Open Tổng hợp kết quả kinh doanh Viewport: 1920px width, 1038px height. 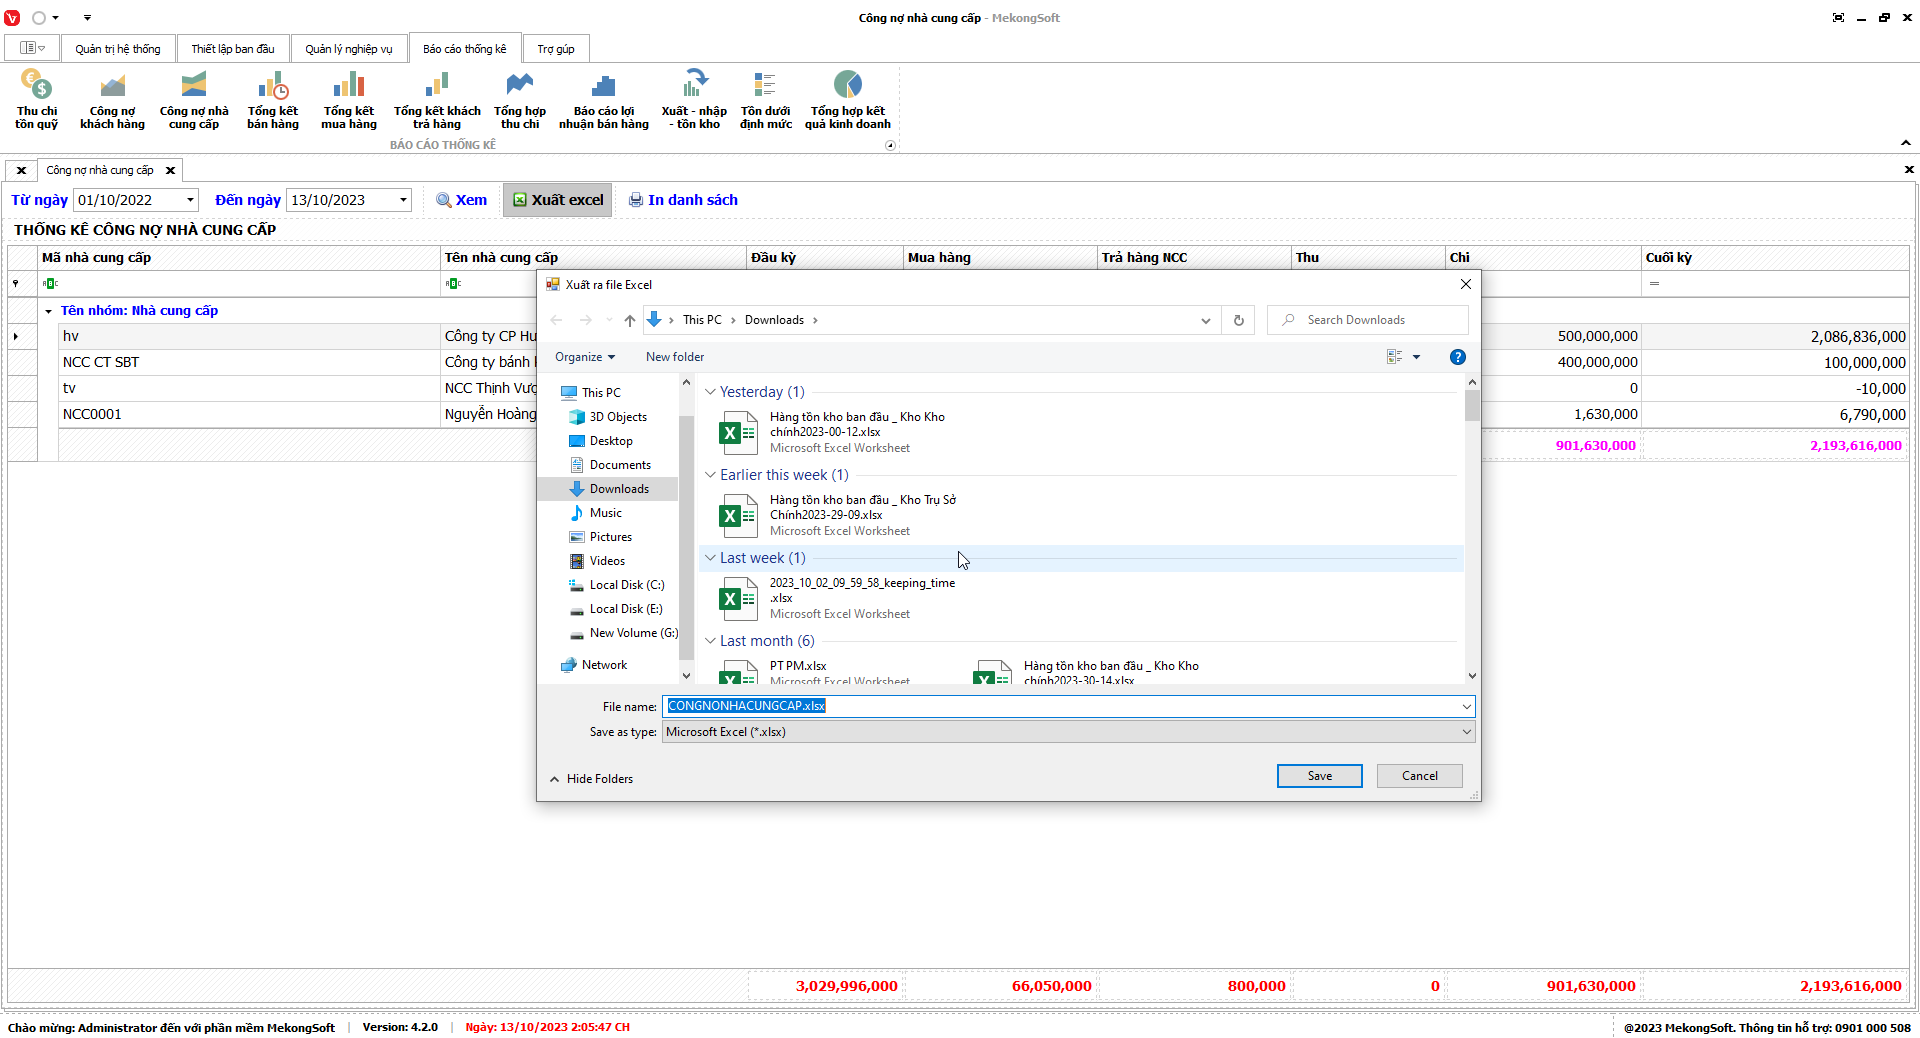(x=847, y=100)
